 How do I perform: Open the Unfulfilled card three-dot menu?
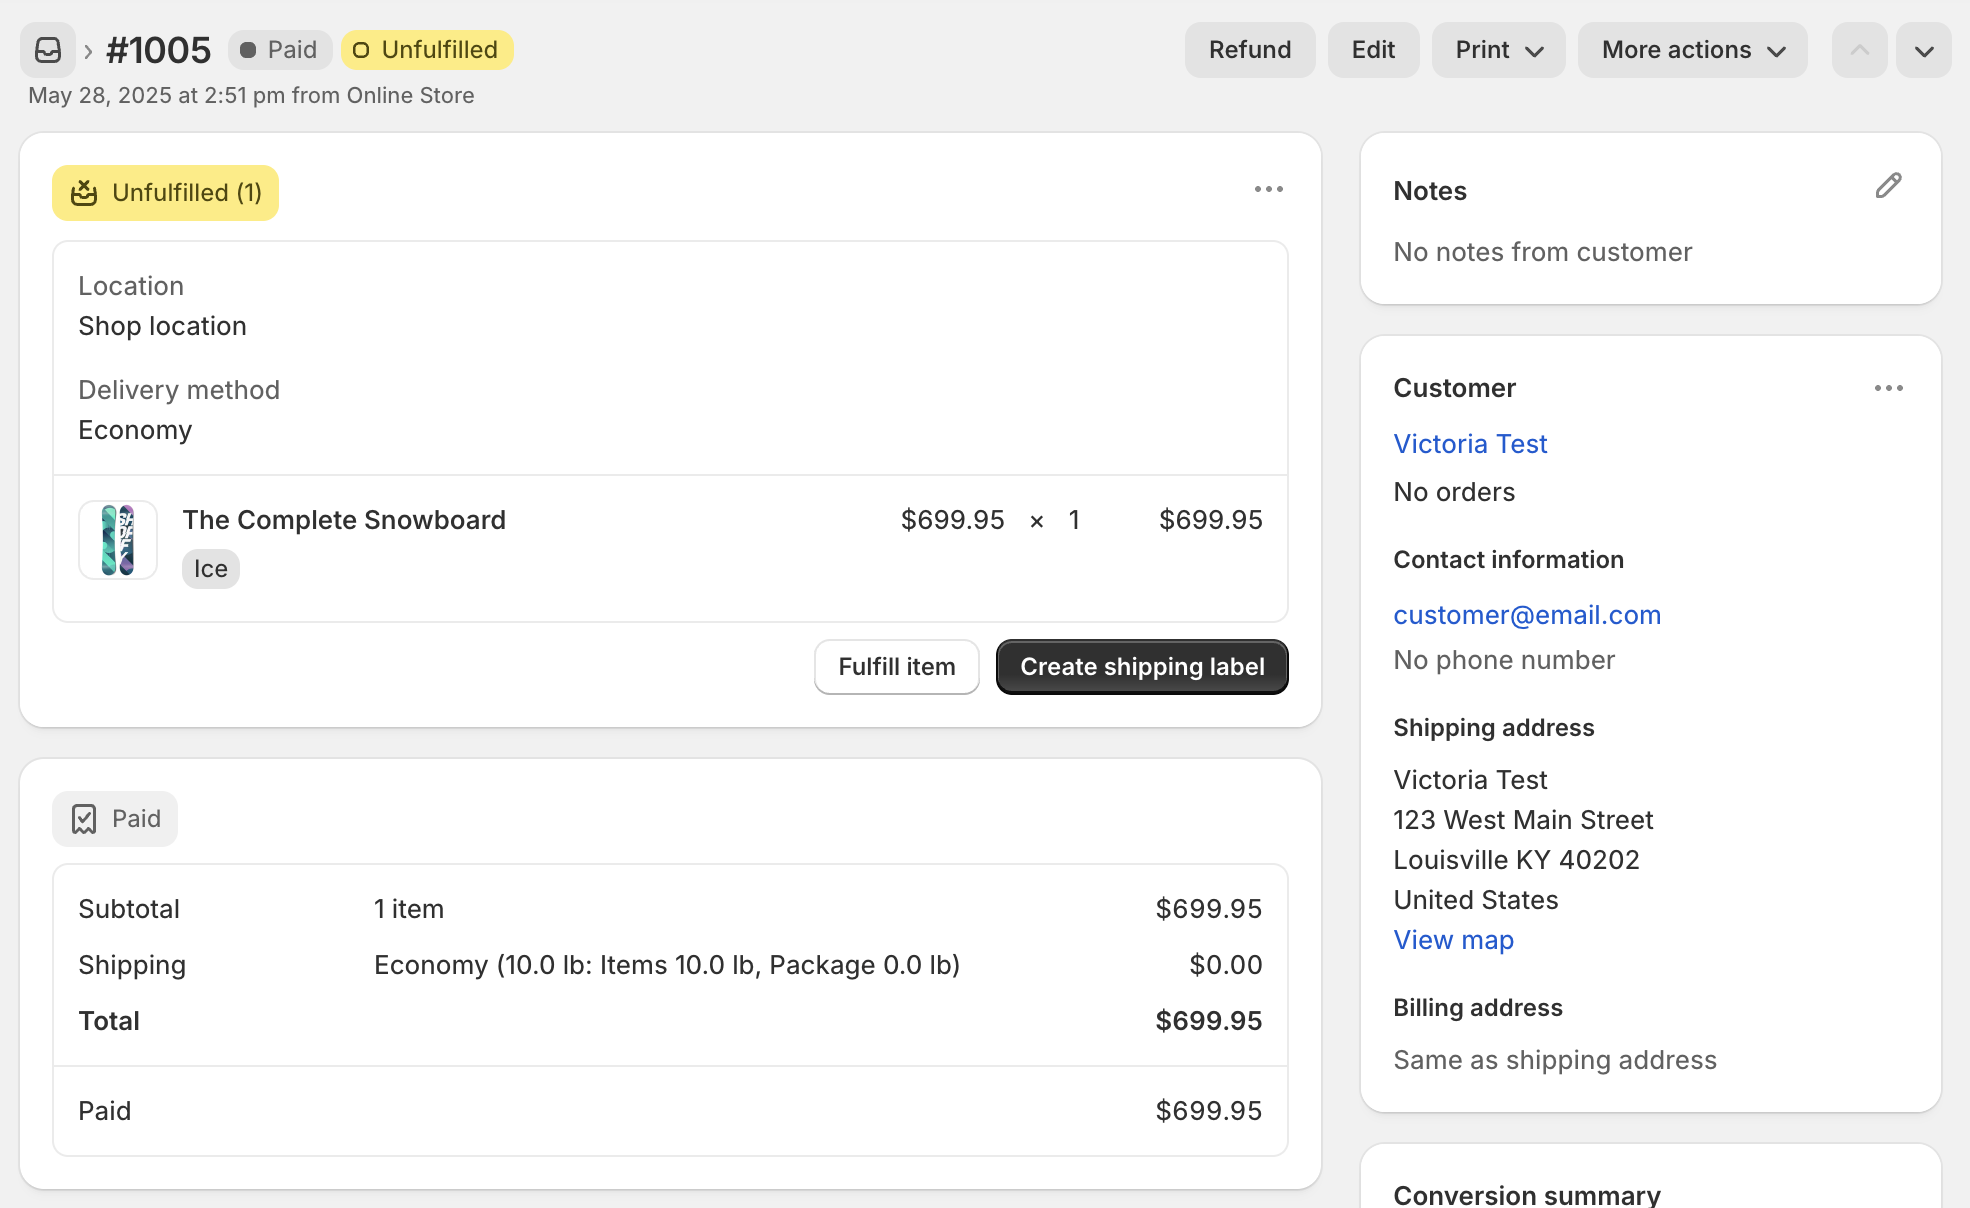click(x=1268, y=189)
